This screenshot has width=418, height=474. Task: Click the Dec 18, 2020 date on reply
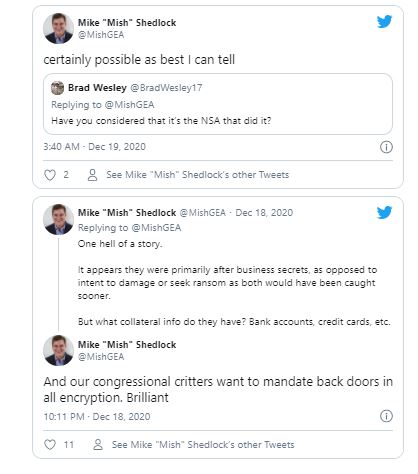pyautogui.click(x=264, y=213)
